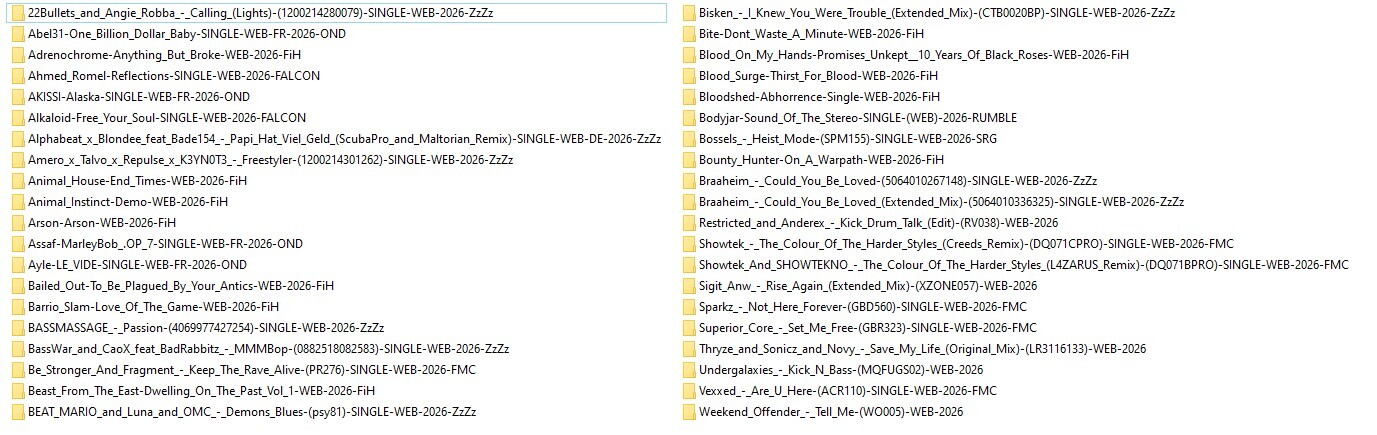The width and height of the screenshot is (1377, 435).
Task: Select Amero_x_Talvo_x_Repulse Freestyler folder name
Action: [x=271, y=160]
